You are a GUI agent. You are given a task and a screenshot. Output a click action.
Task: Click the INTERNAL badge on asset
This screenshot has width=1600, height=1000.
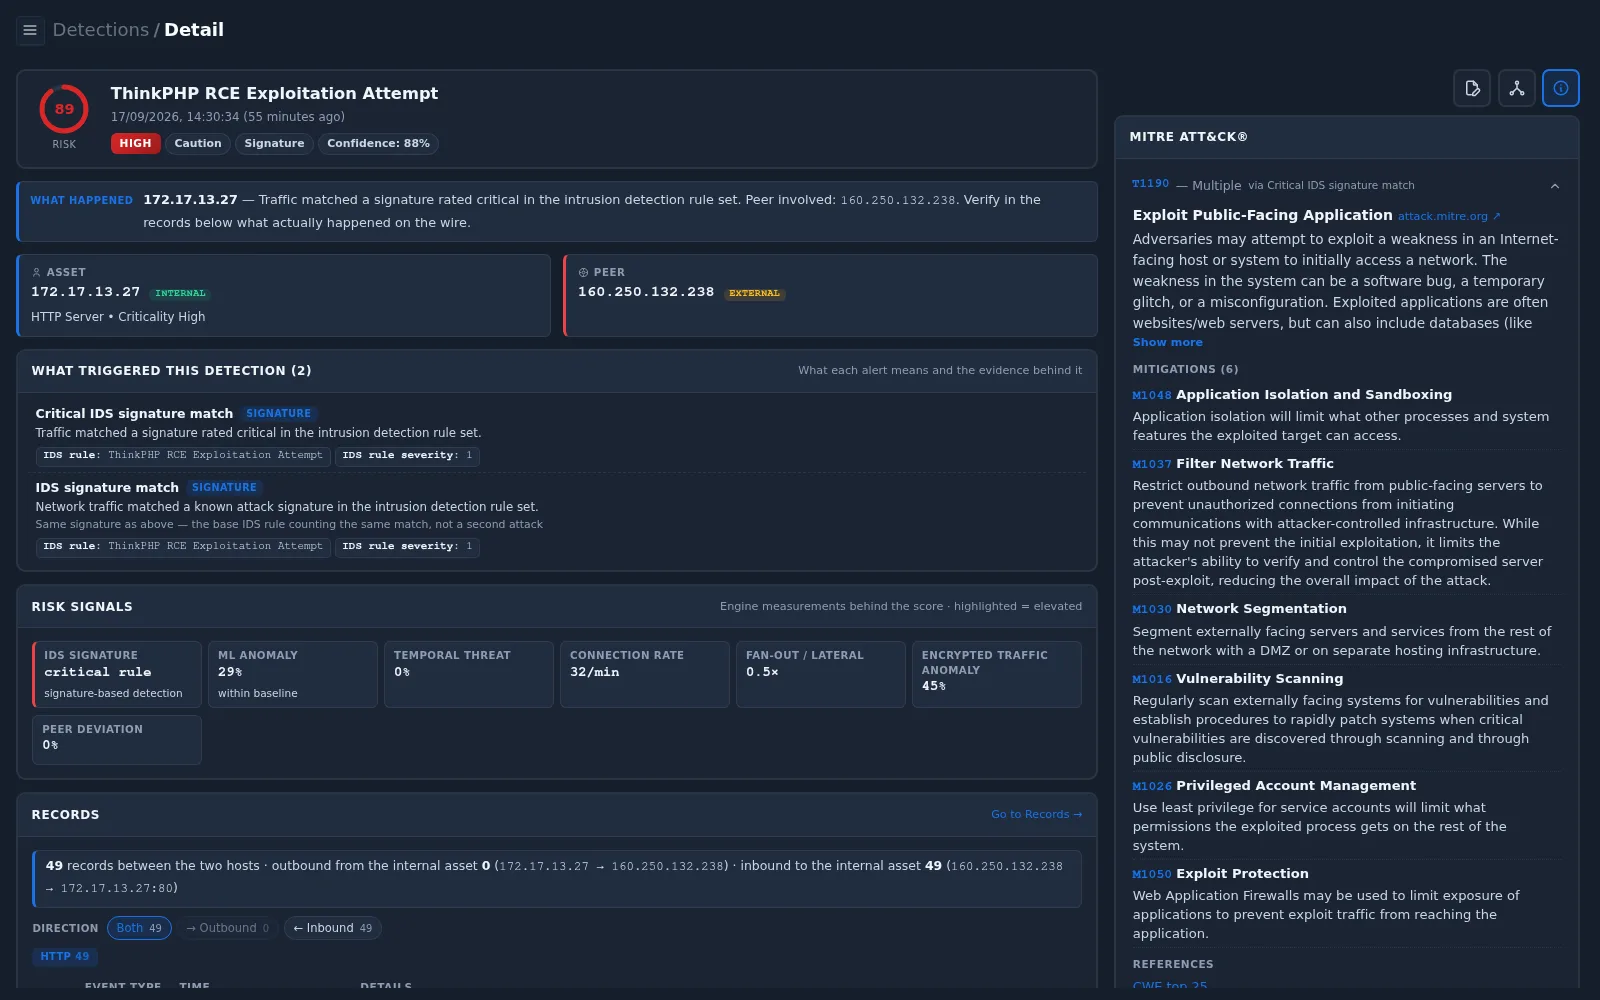click(x=180, y=293)
